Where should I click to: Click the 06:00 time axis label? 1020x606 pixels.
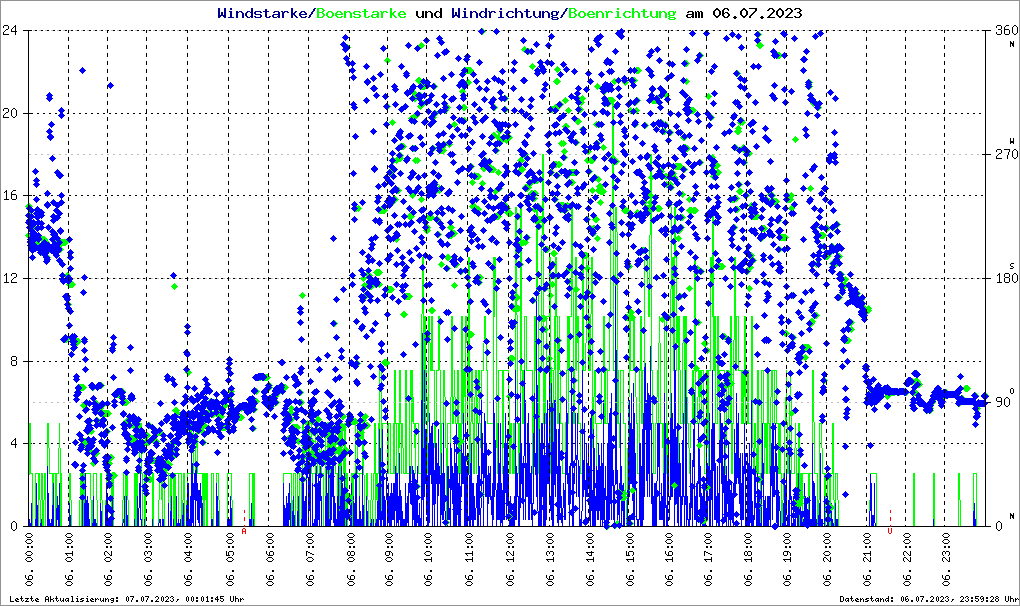(269, 559)
